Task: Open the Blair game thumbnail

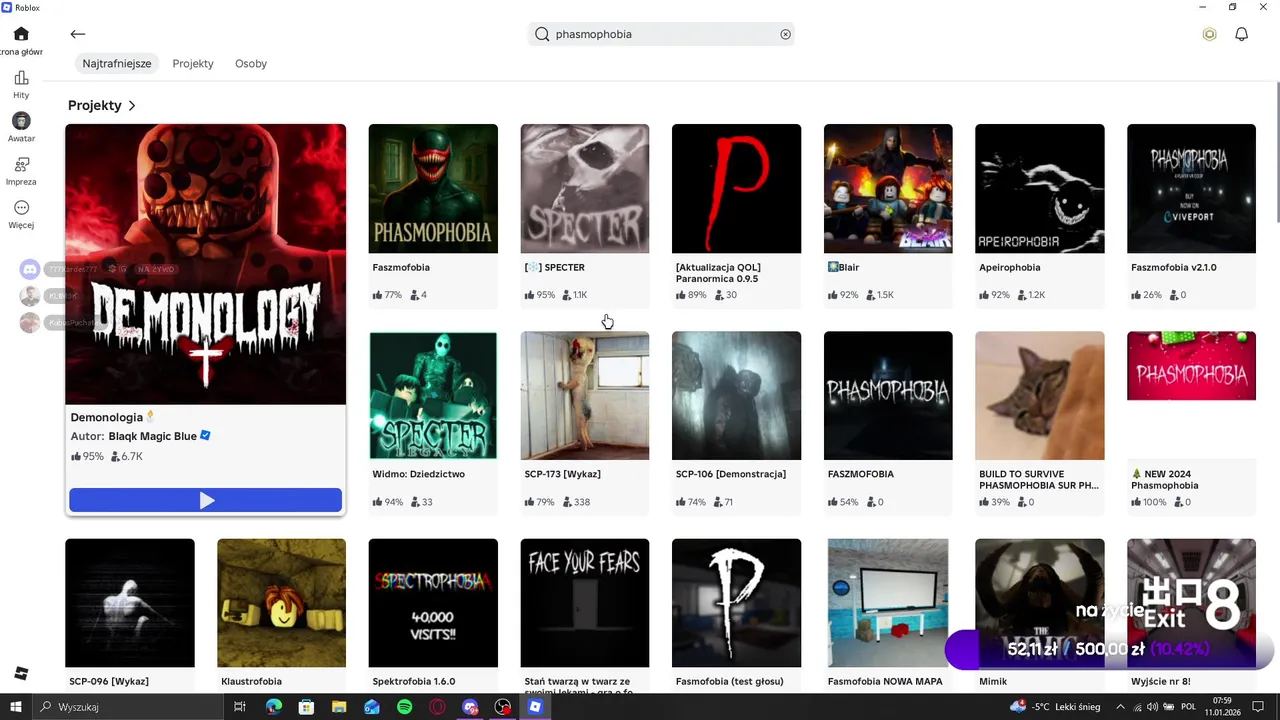Action: (888, 188)
